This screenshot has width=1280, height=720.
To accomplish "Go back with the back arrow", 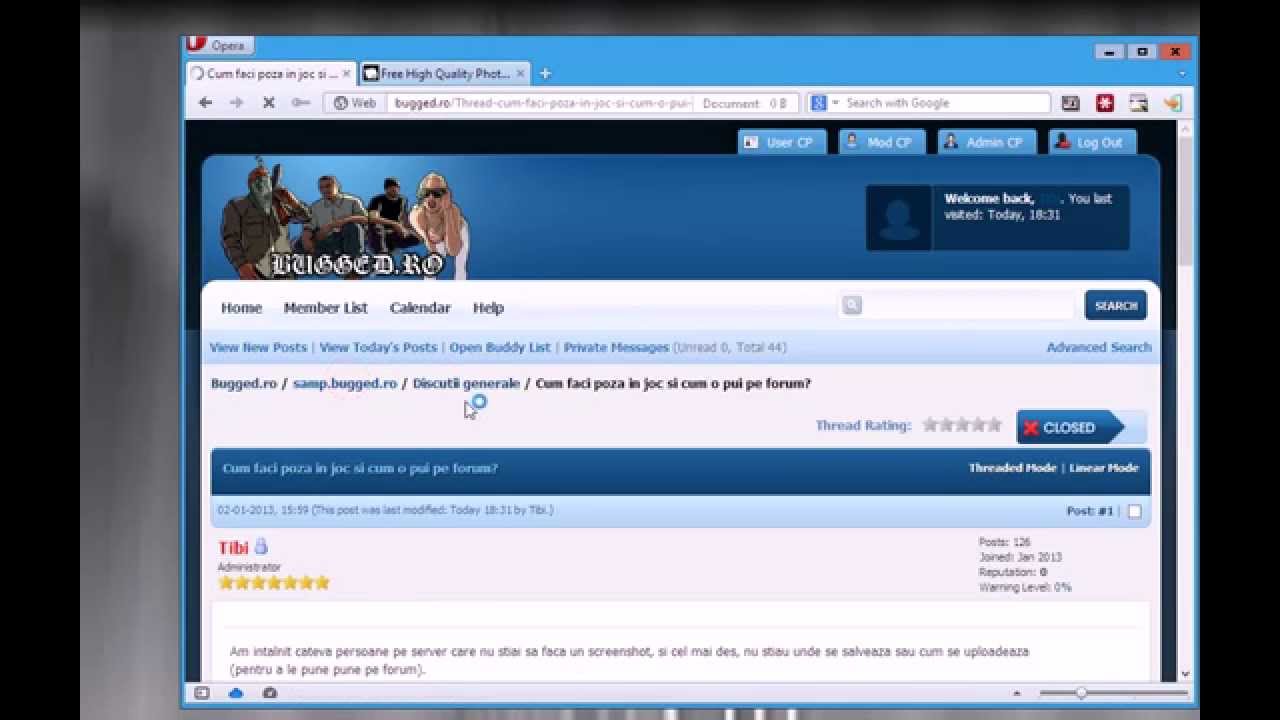I will pyautogui.click(x=205, y=103).
